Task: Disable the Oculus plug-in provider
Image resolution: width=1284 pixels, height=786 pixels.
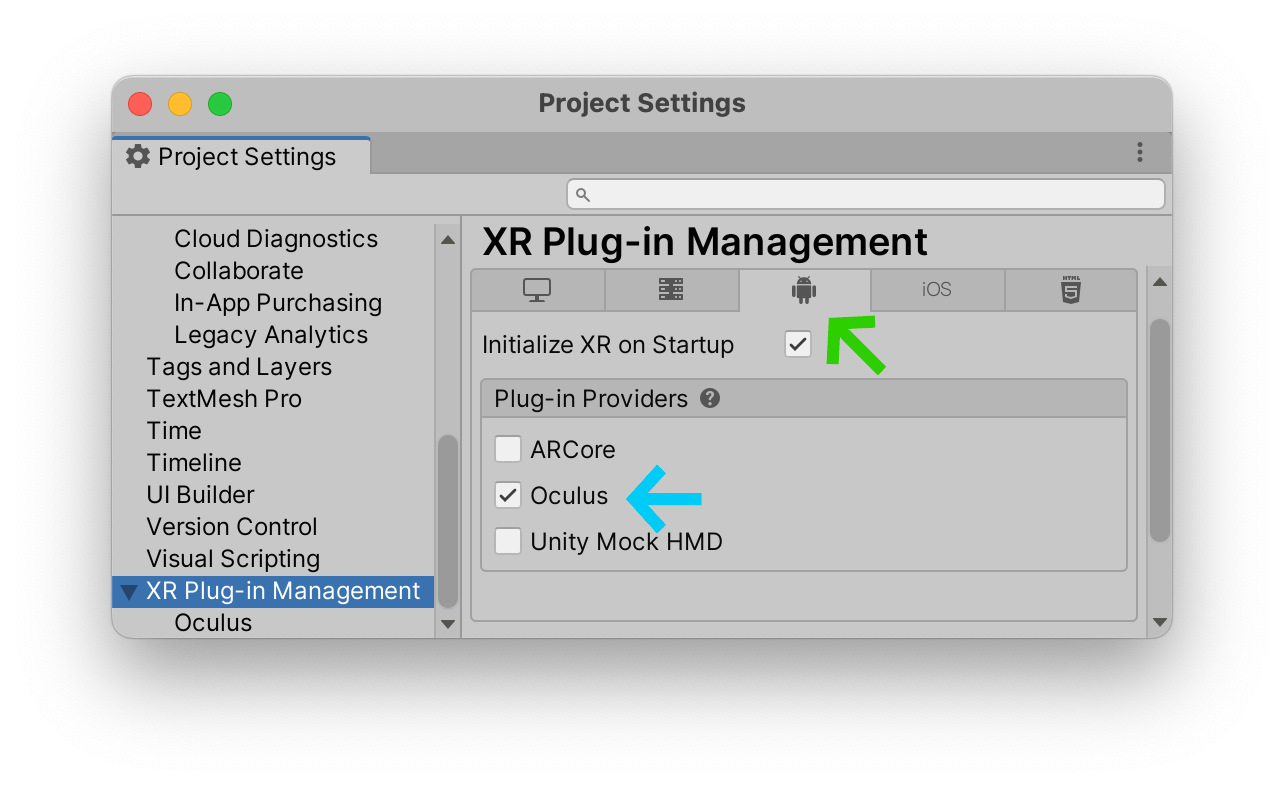Action: pos(507,495)
